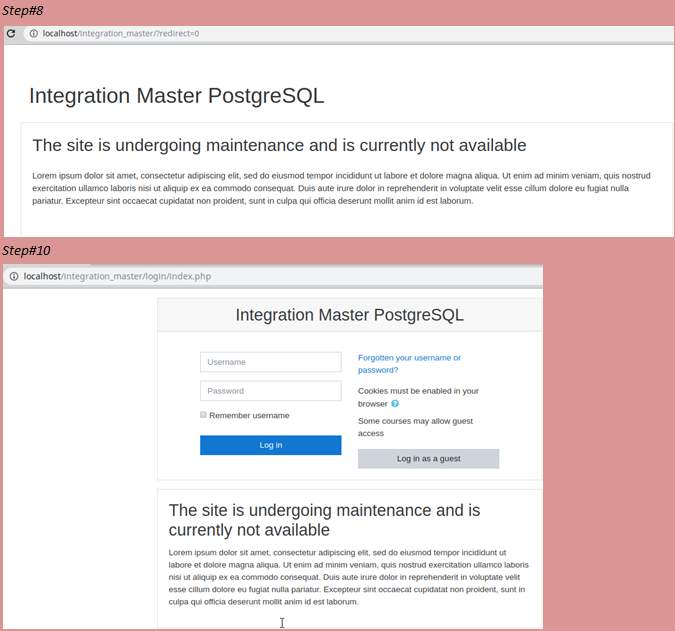Open site info icon in the Step#10 address bar
This screenshot has width=675, height=631.
(14, 276)
